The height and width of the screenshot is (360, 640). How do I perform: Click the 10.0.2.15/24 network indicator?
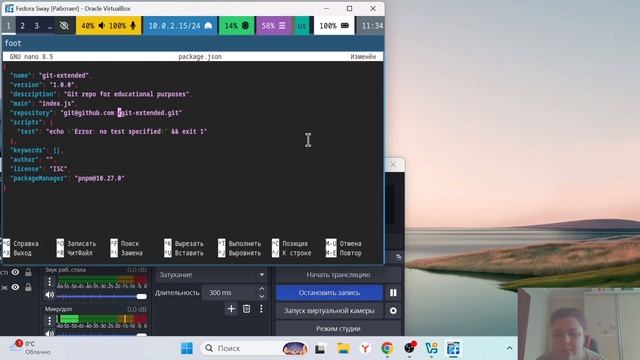[x=180, y=26]
